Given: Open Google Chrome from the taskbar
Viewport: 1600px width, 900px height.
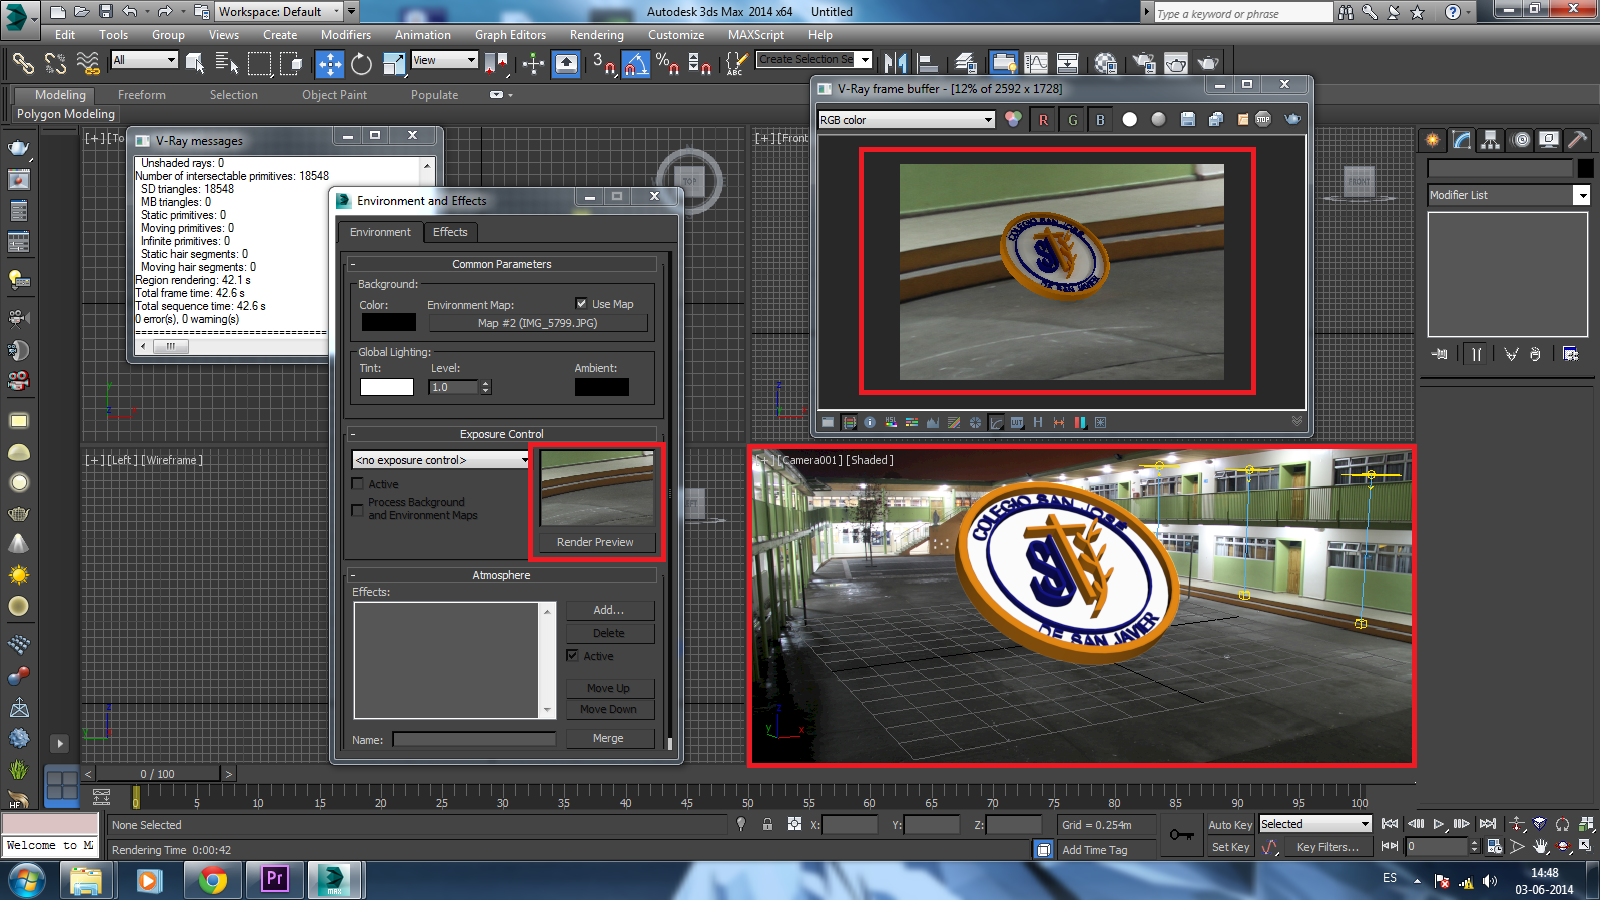Looking at the screenshot, I should 211,880.
